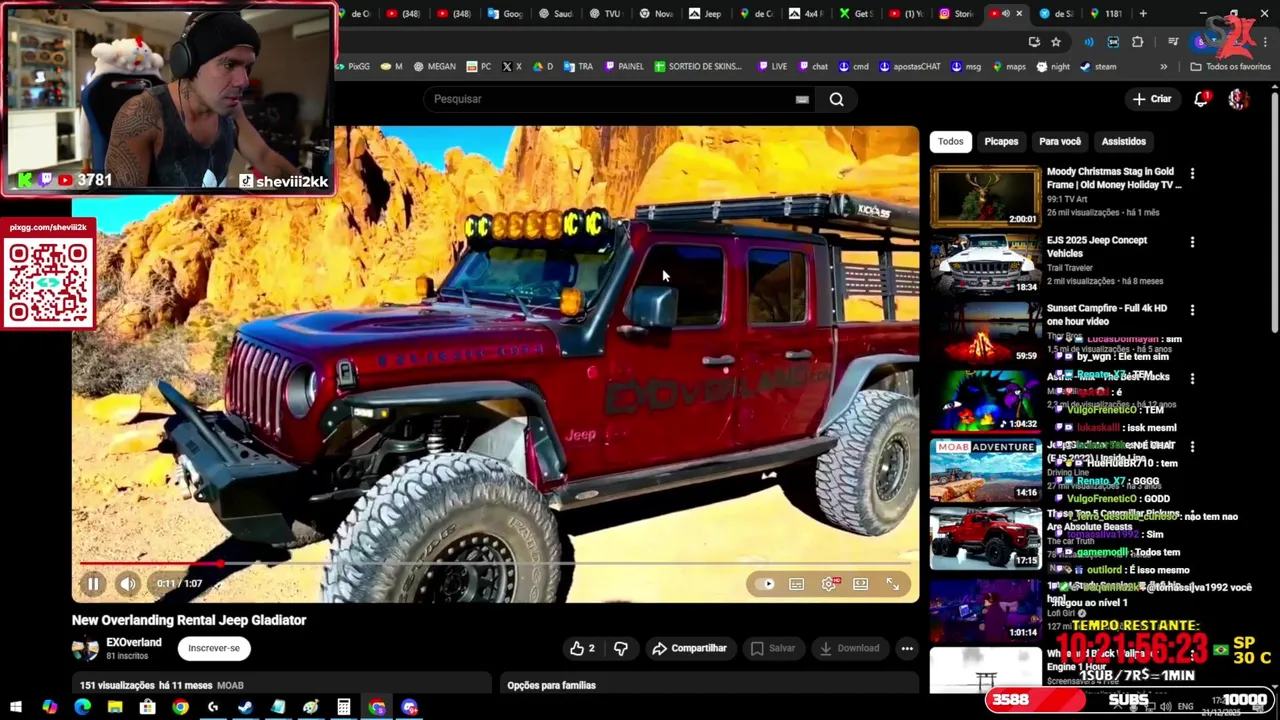Open the red truck 17:15 video thumbnail
The height and width of the screenshot is (720, 1280).
986,538
